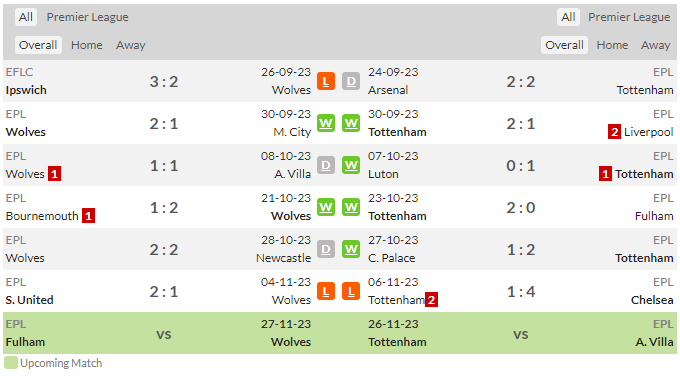
Task: Click the red card badge next to Bournemouth
Action: (88, 216)
